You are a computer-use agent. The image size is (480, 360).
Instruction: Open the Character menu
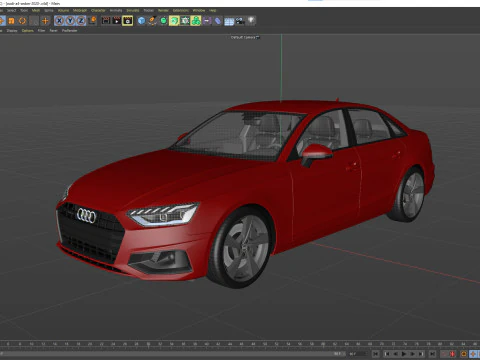98,10
